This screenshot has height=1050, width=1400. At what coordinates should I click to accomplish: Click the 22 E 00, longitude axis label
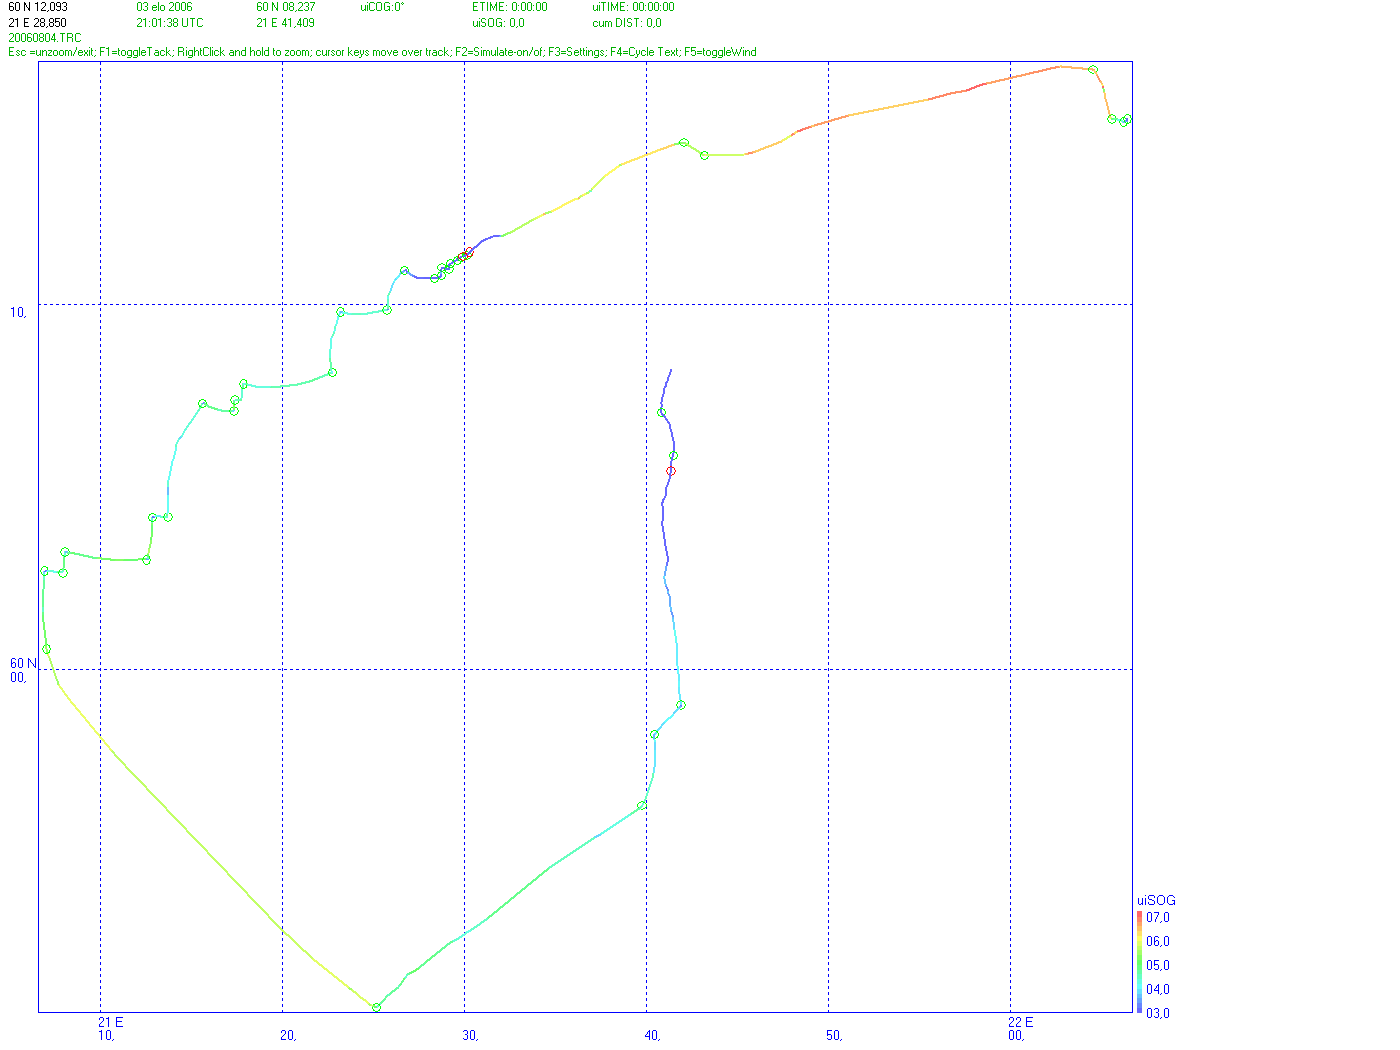pyautogui.click(x=1020, y=1029)
